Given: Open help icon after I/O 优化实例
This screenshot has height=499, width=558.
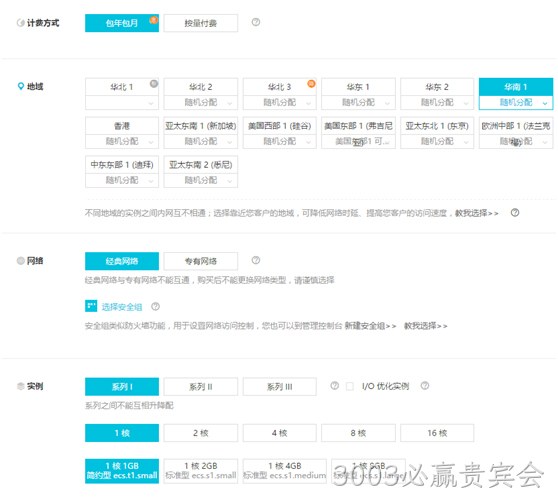Looking at the screenshot, I should click(425, 386).
